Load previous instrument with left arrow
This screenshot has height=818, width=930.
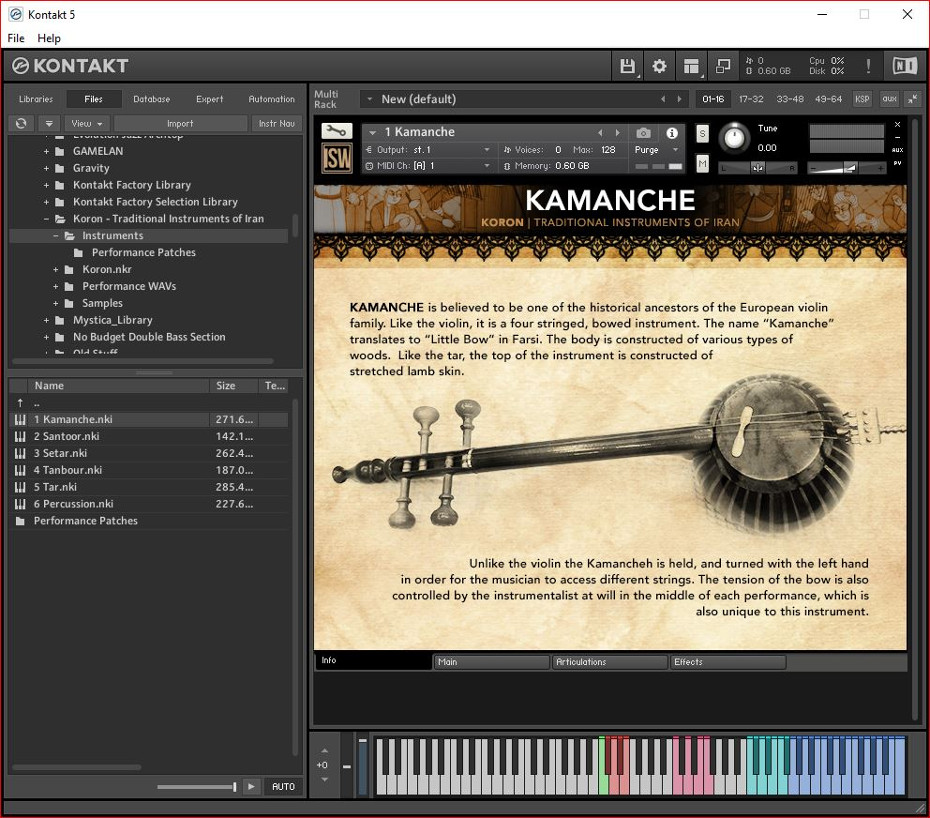click(600, 132)
